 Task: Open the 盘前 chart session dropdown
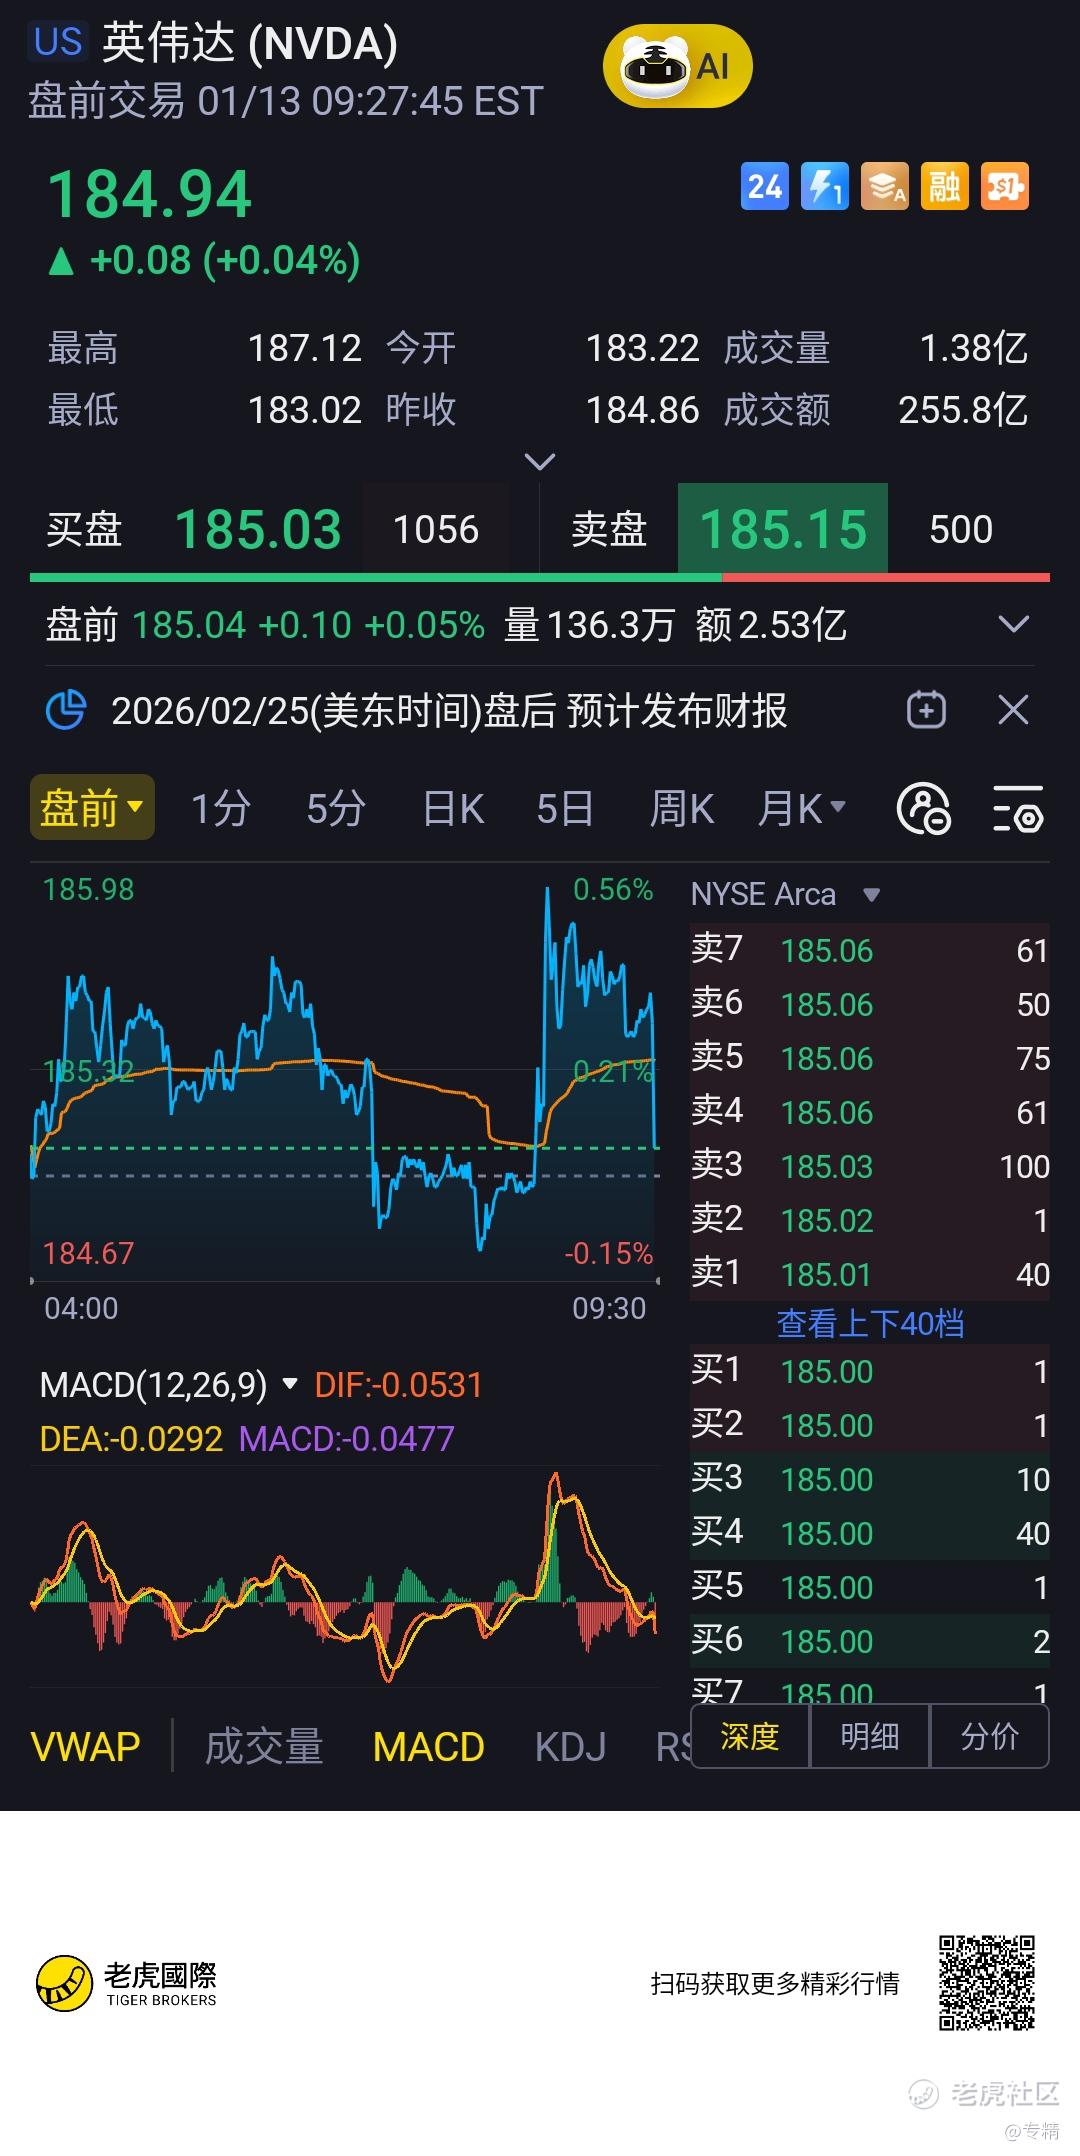tap(92, 808)
